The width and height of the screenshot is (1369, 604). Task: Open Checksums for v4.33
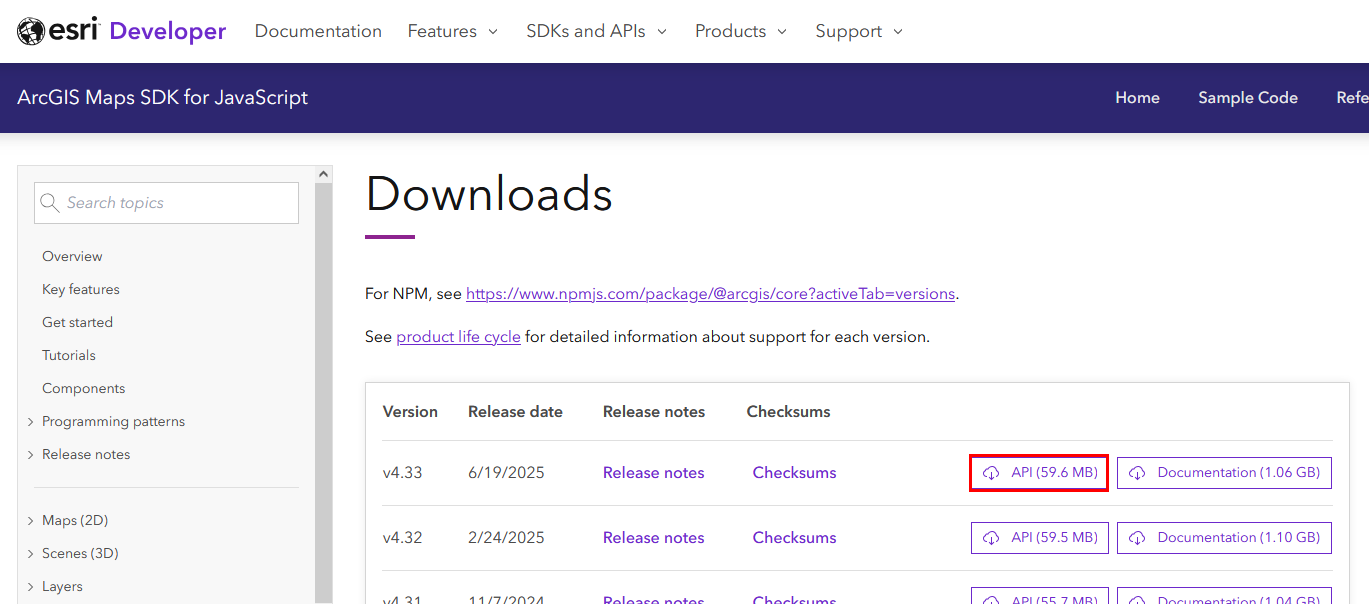point(795,473)
